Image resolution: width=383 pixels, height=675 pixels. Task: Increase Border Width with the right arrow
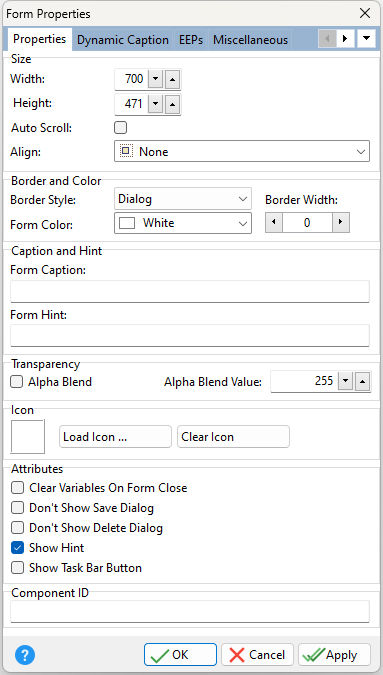click(341, 223)
